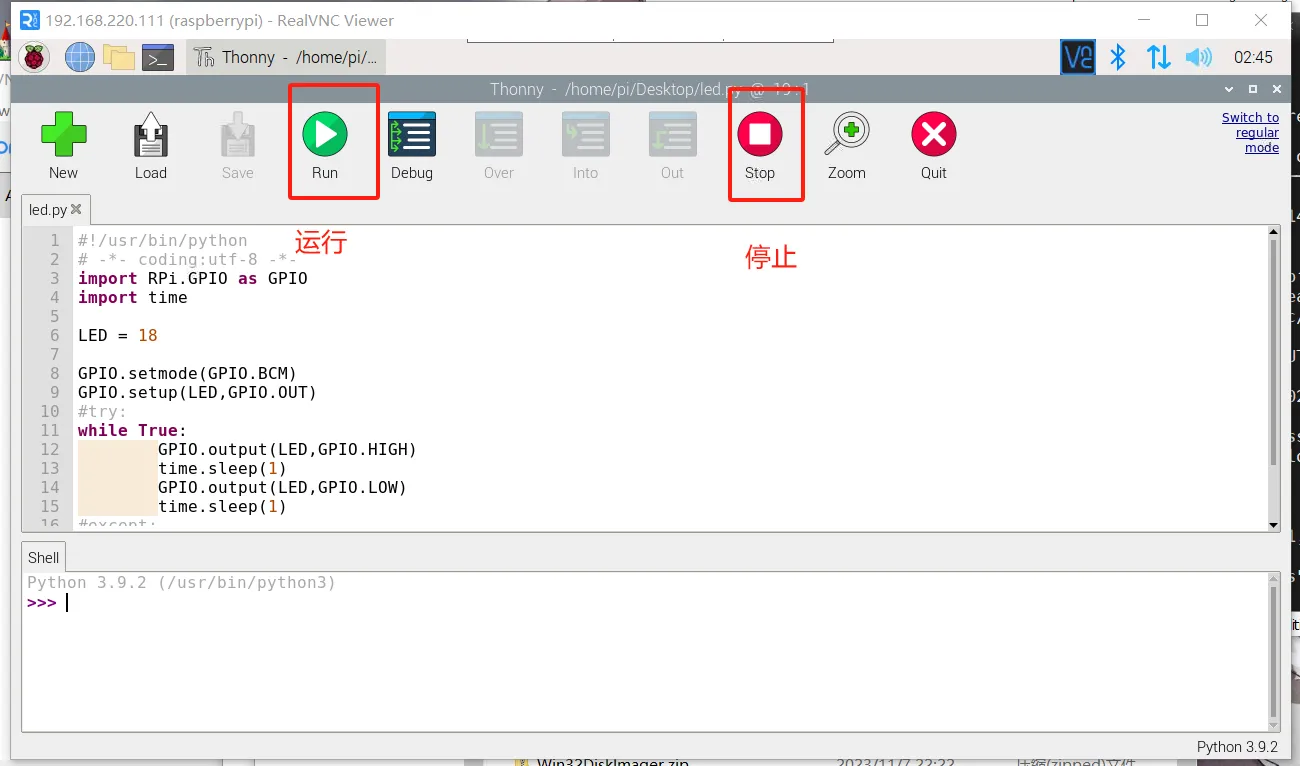The width and height of the screenshot is (1300, 766).
Task: Click the Thonny taskbar window button
Action: [x=285, y=58]
